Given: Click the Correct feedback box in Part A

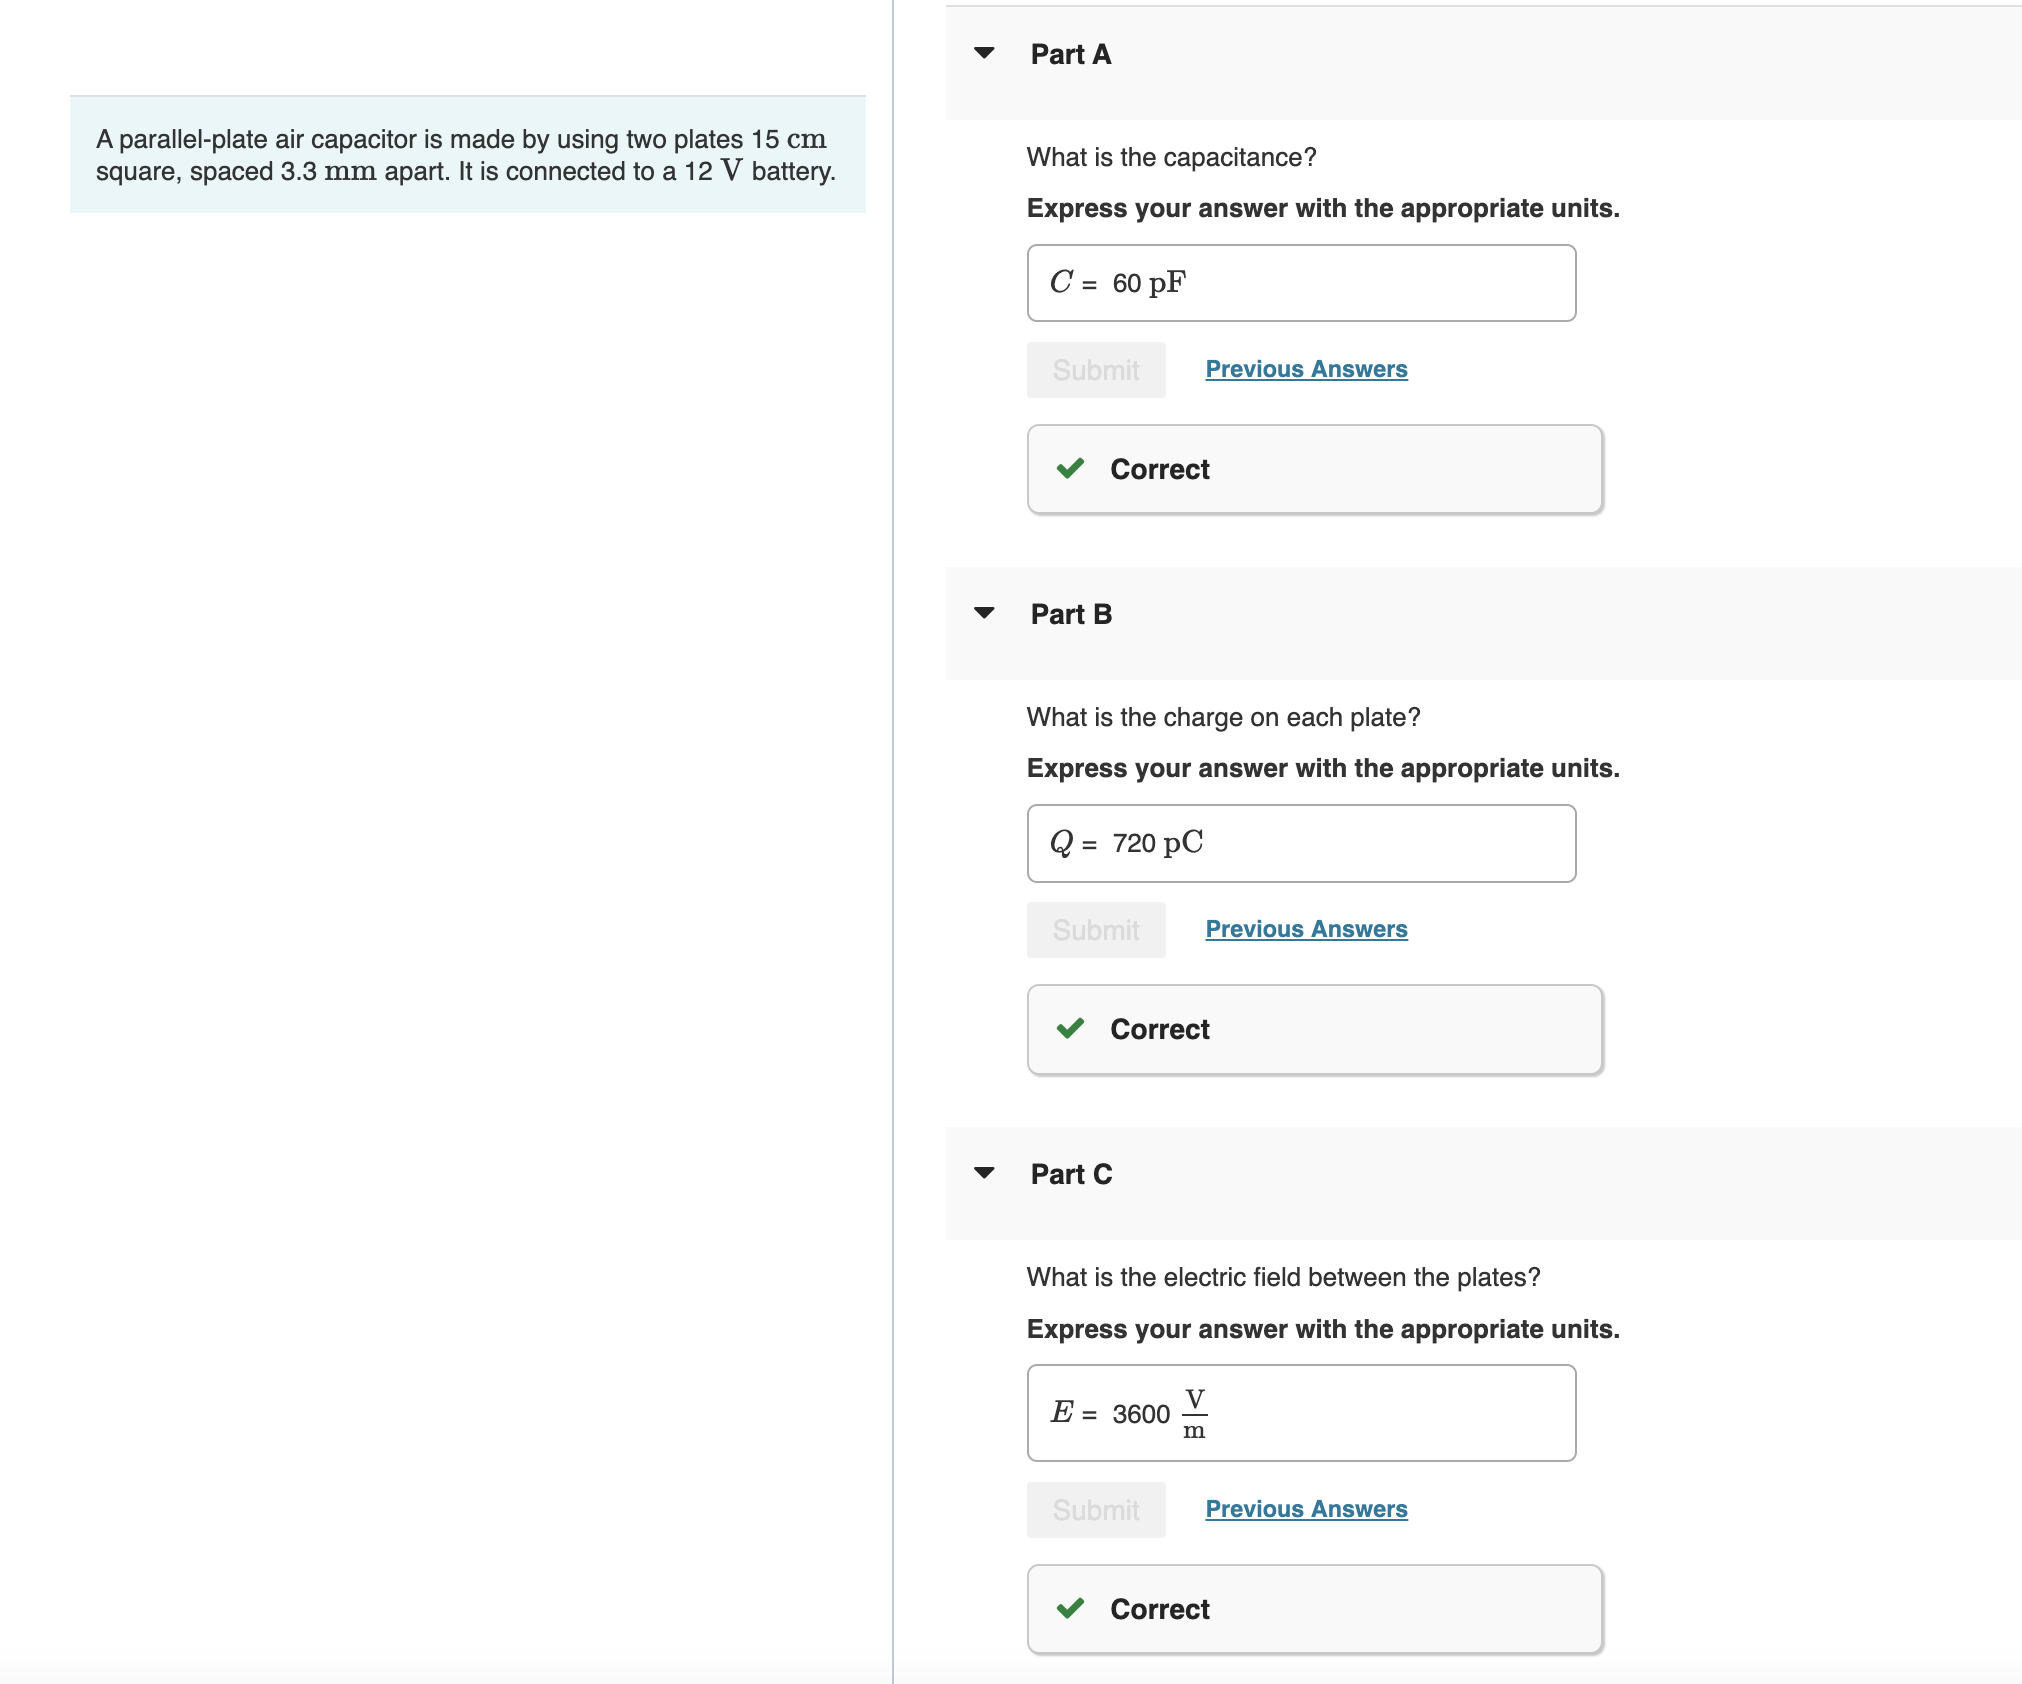Looking at the screenshot, I should (1315, 469).
